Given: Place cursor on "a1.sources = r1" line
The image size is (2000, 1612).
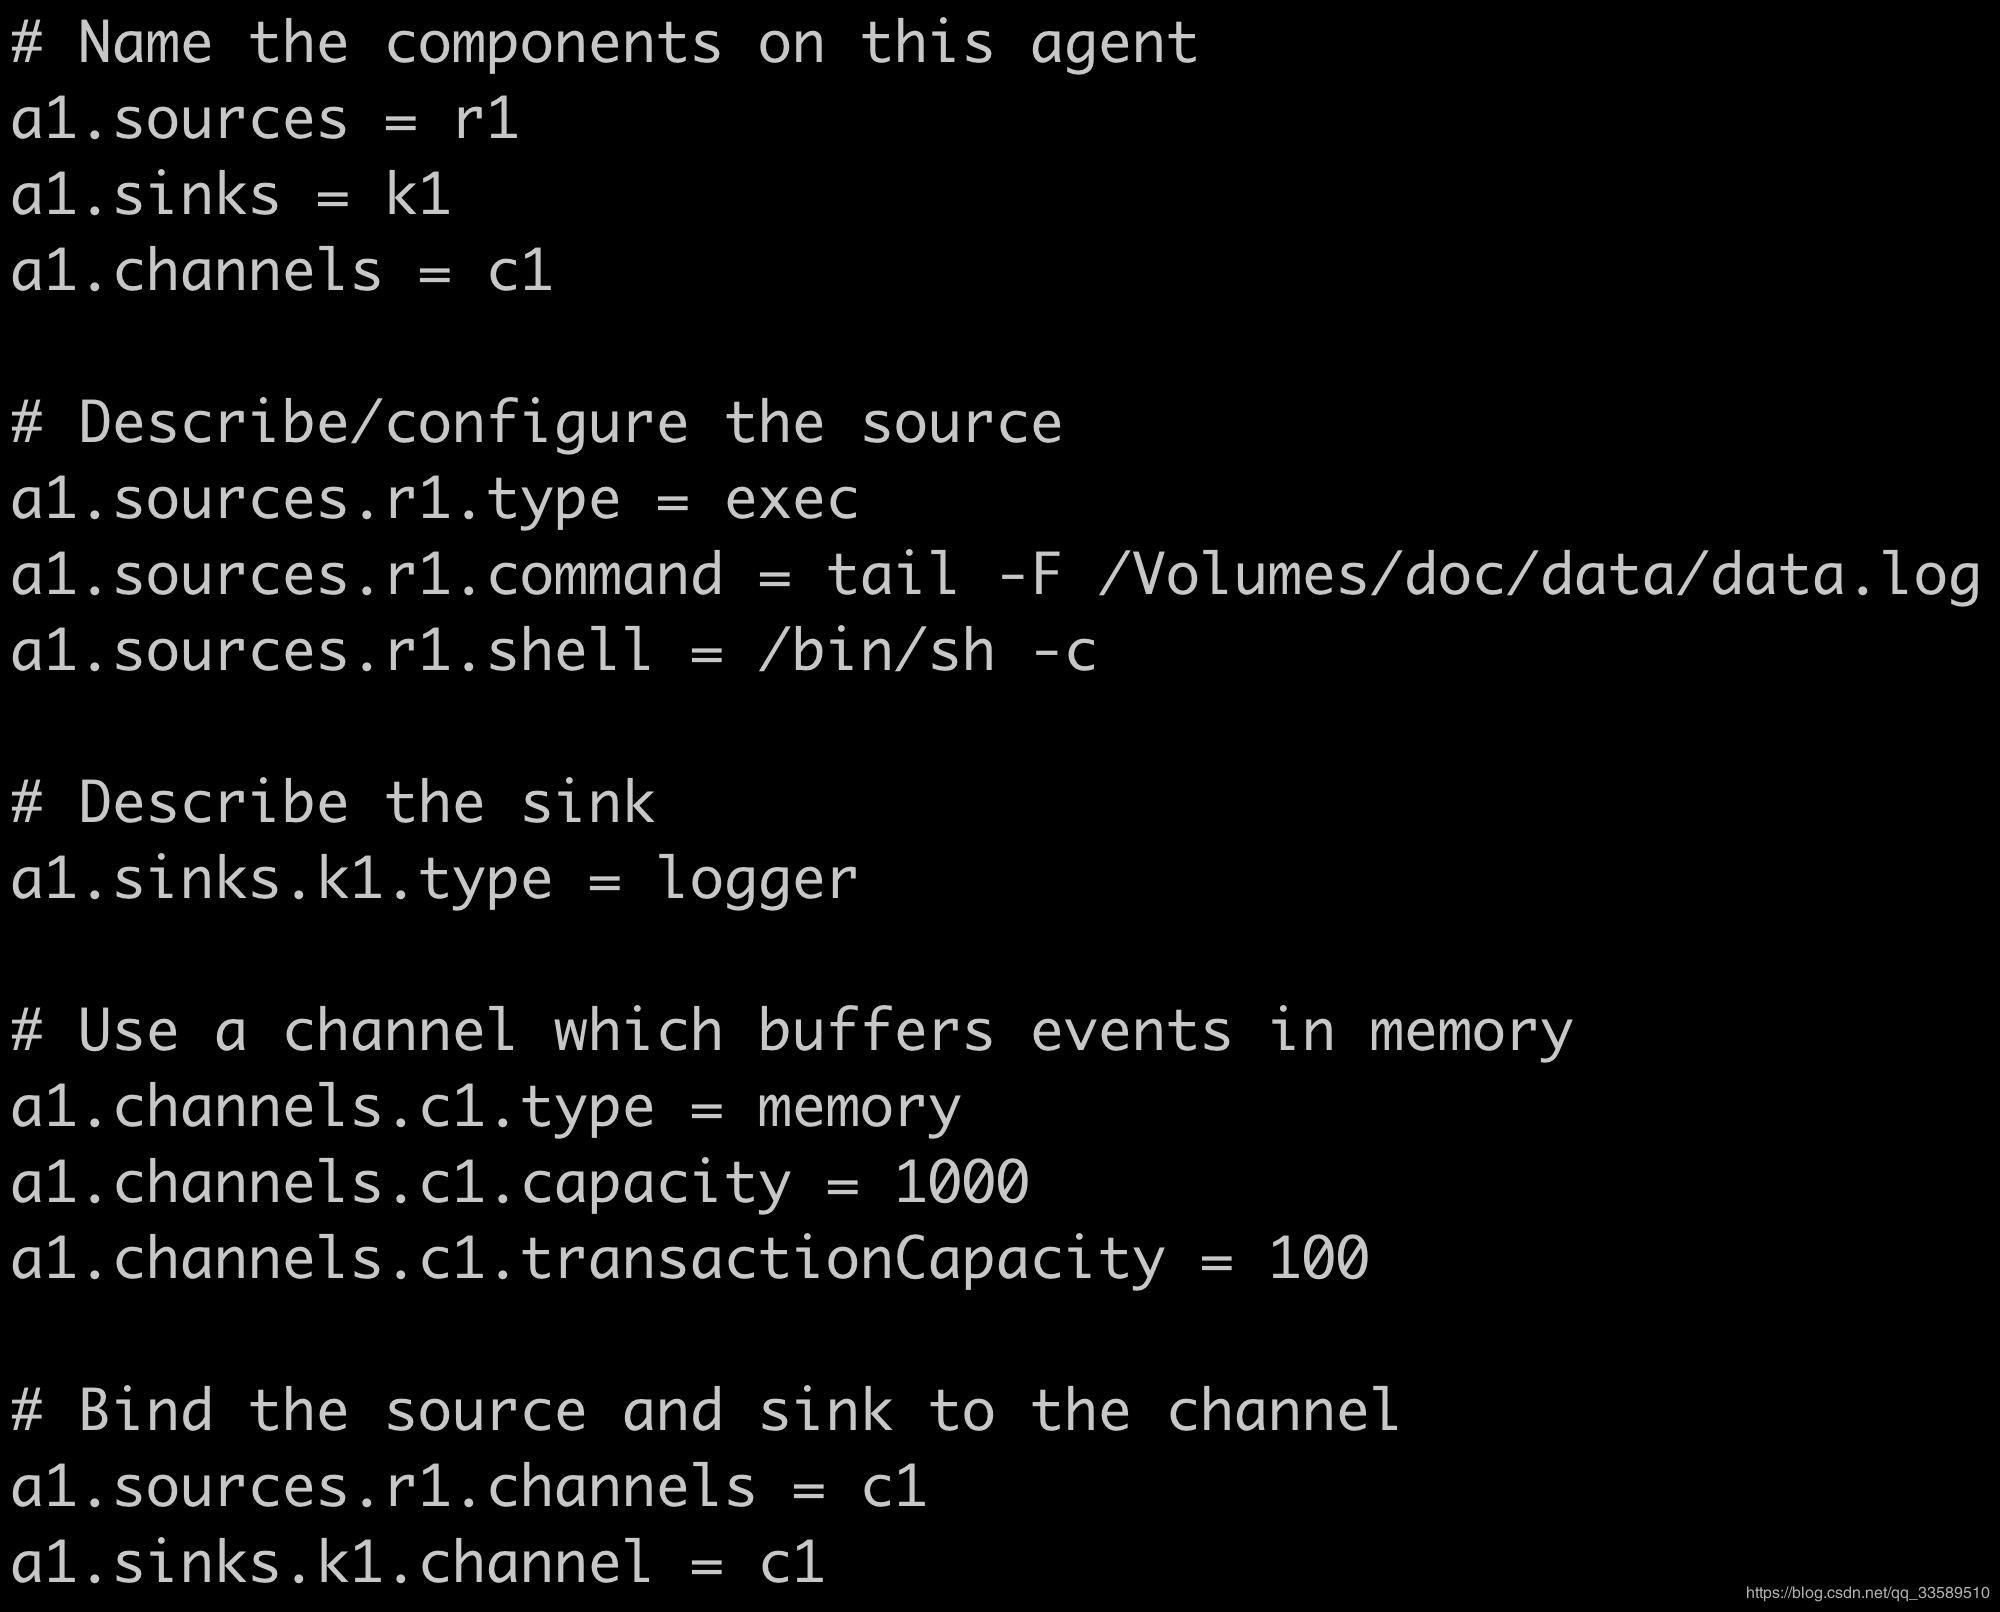Looking at the screenshot, I should pyautogui.click(x=264, y=120).
